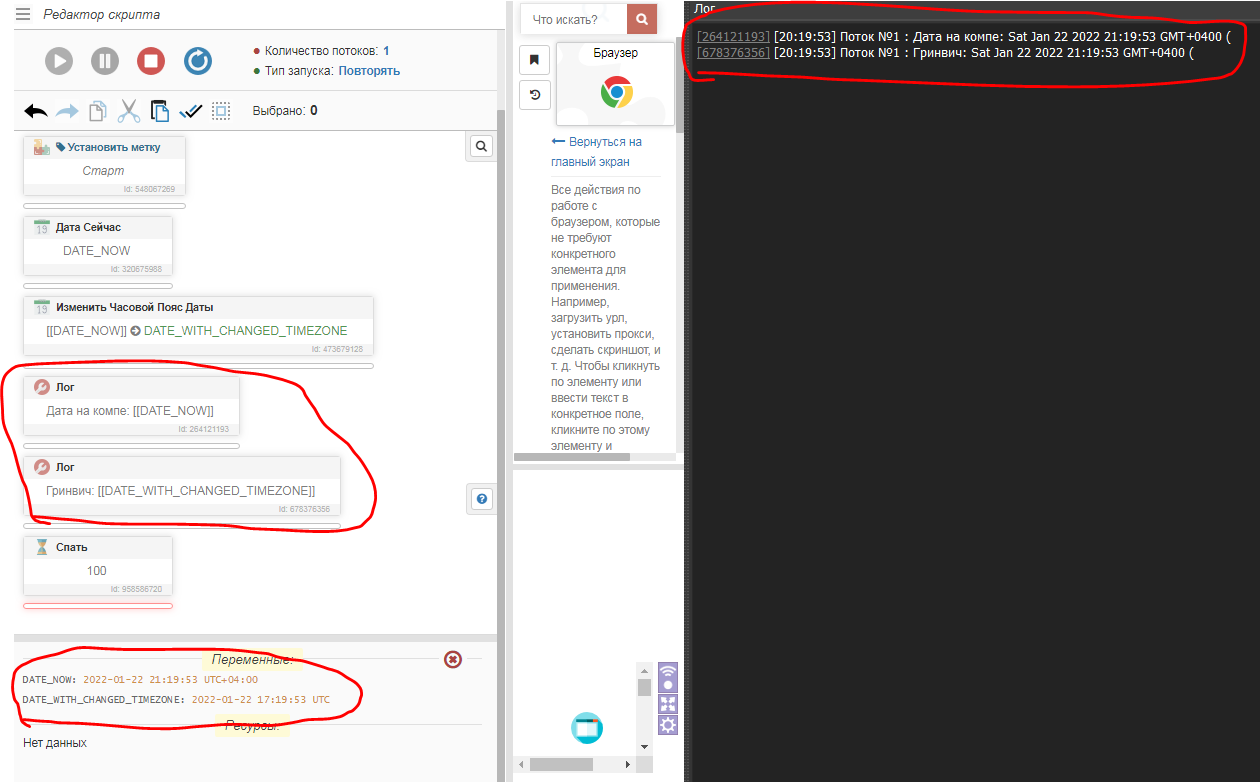This screenshot has width=1260, height=782.
Task: Click wrench icon of first Лог action
Action: [42, 387]
